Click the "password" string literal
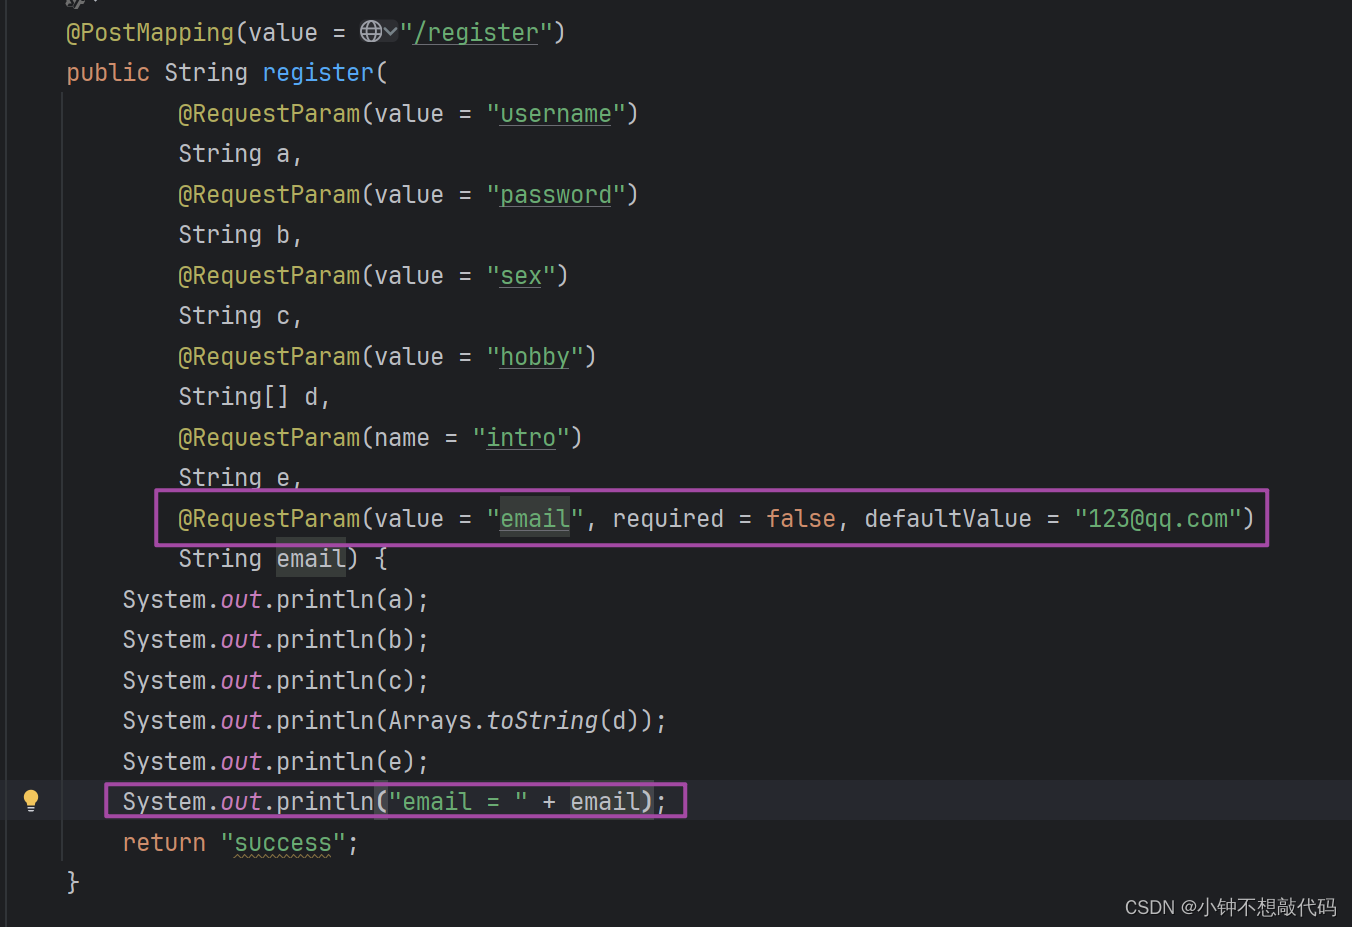 pyautogui.click(x=556, y=195)
